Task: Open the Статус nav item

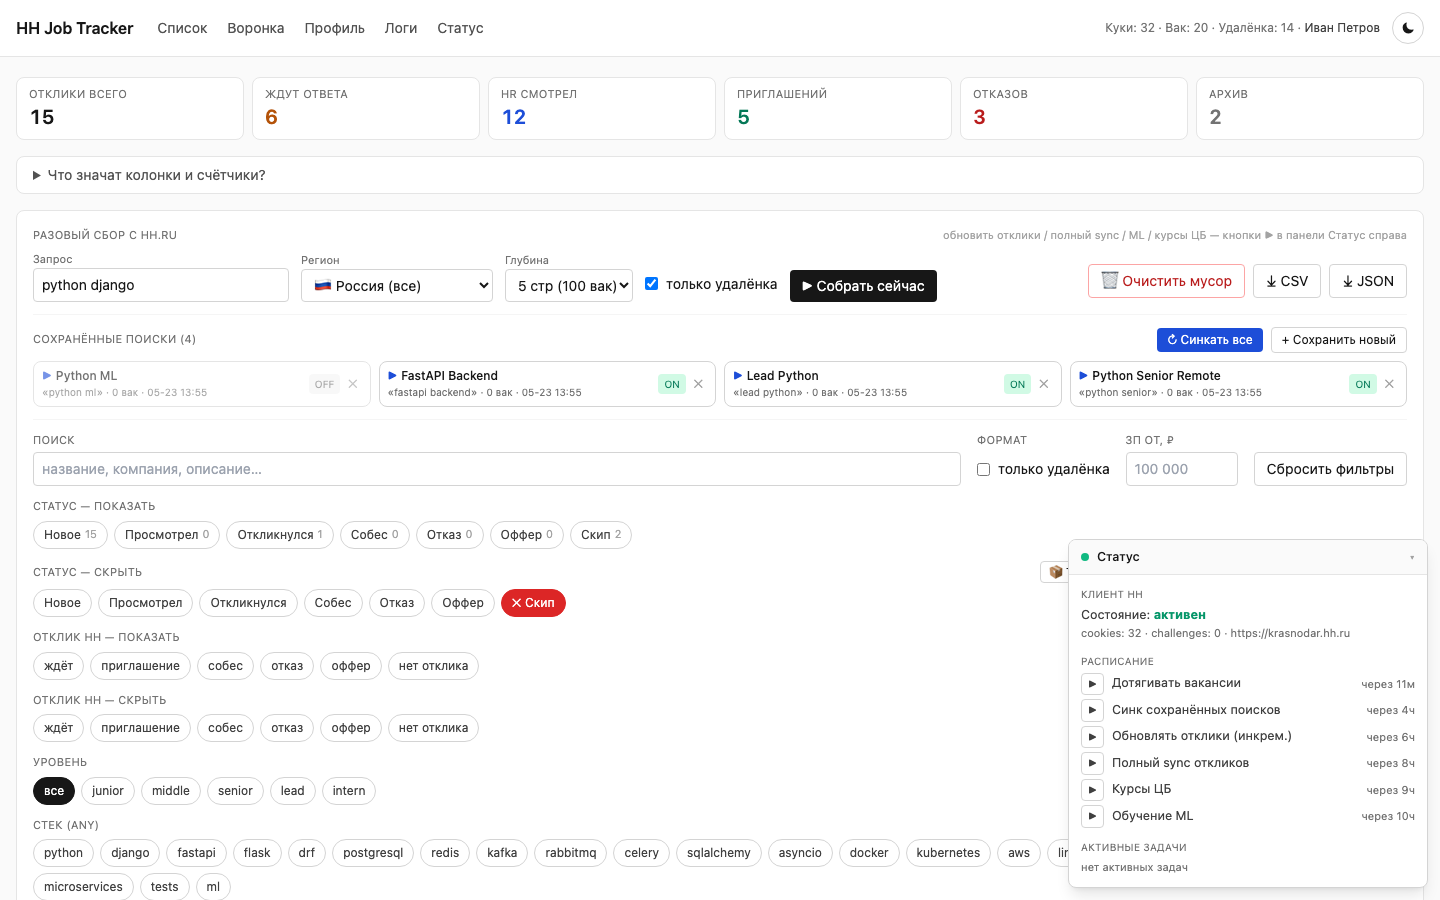Action: click(x=460, y=28)
